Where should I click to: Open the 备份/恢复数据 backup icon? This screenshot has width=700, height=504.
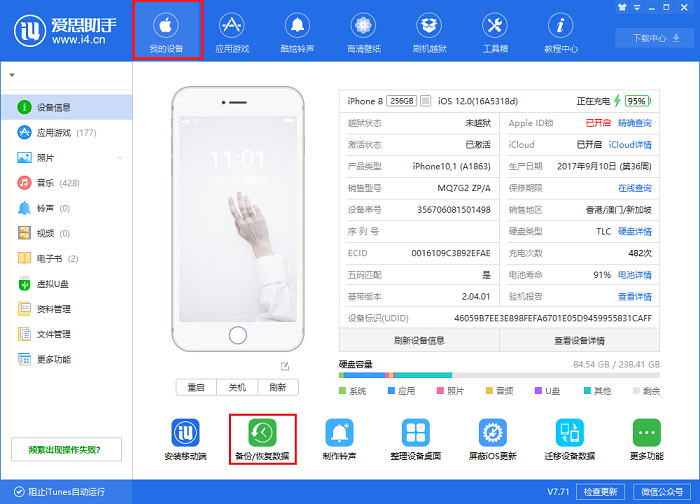pyautogui.click(x=262, y=432)
